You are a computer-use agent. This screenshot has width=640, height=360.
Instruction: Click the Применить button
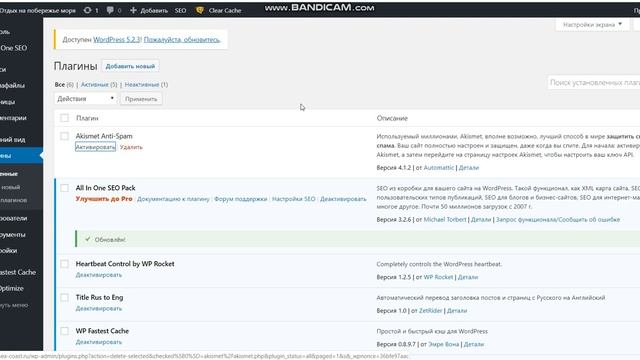point(141,99)
